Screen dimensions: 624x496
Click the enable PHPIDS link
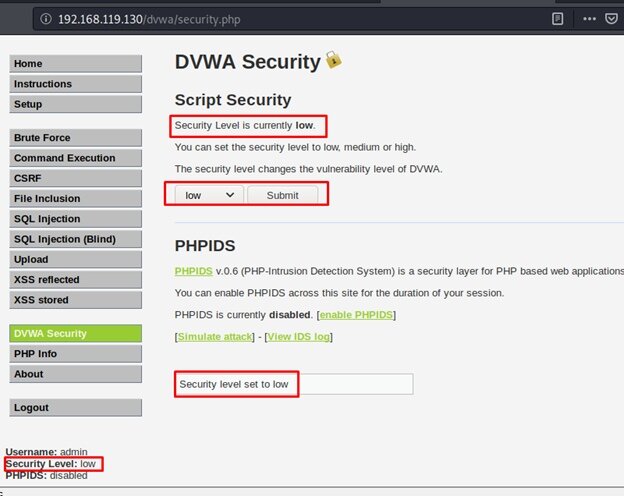tap(356, 315)
